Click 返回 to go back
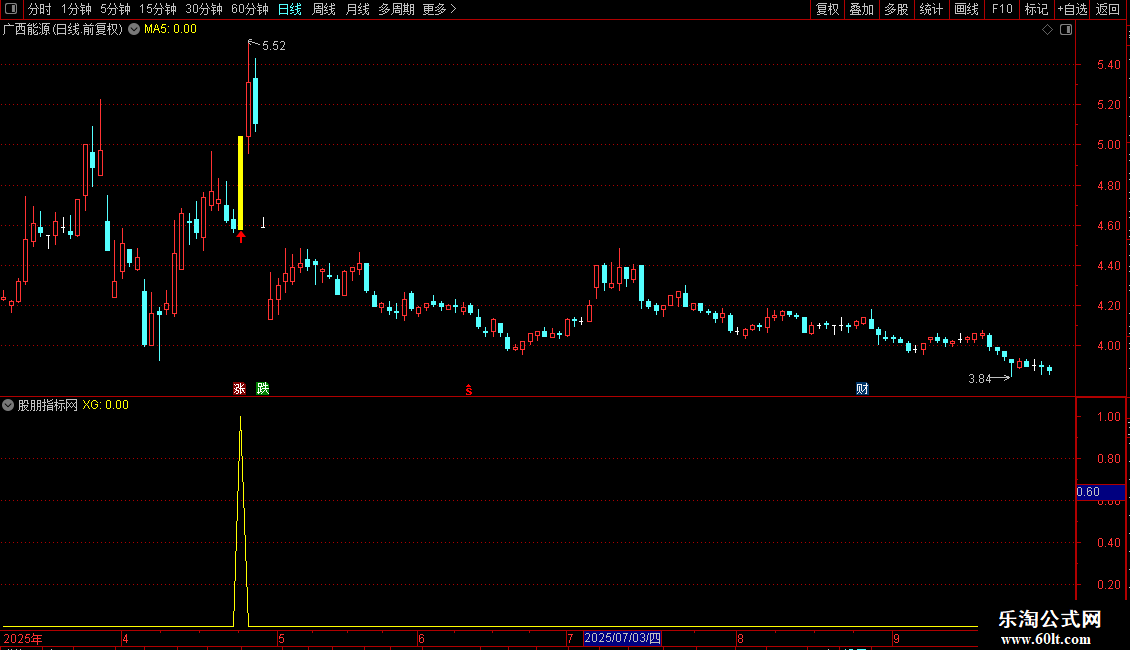 [x=1108, y=9]
